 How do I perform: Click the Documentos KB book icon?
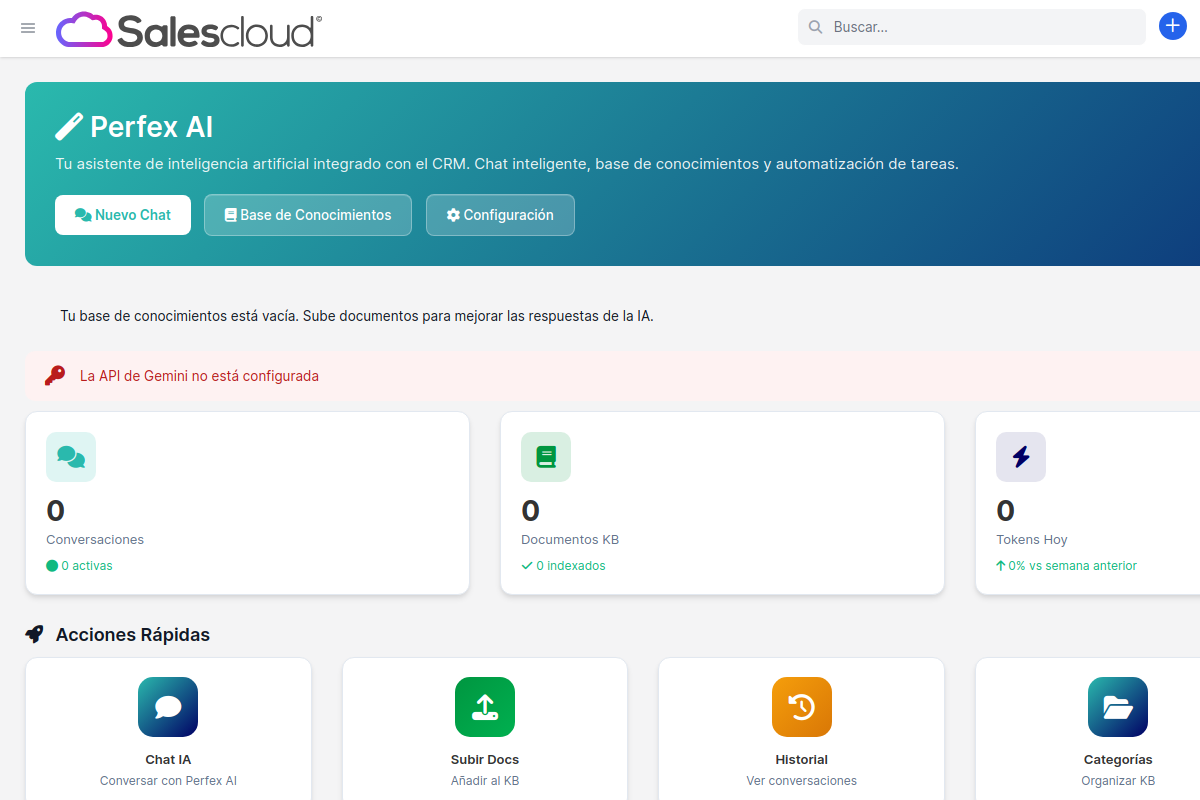coord(546,457)
